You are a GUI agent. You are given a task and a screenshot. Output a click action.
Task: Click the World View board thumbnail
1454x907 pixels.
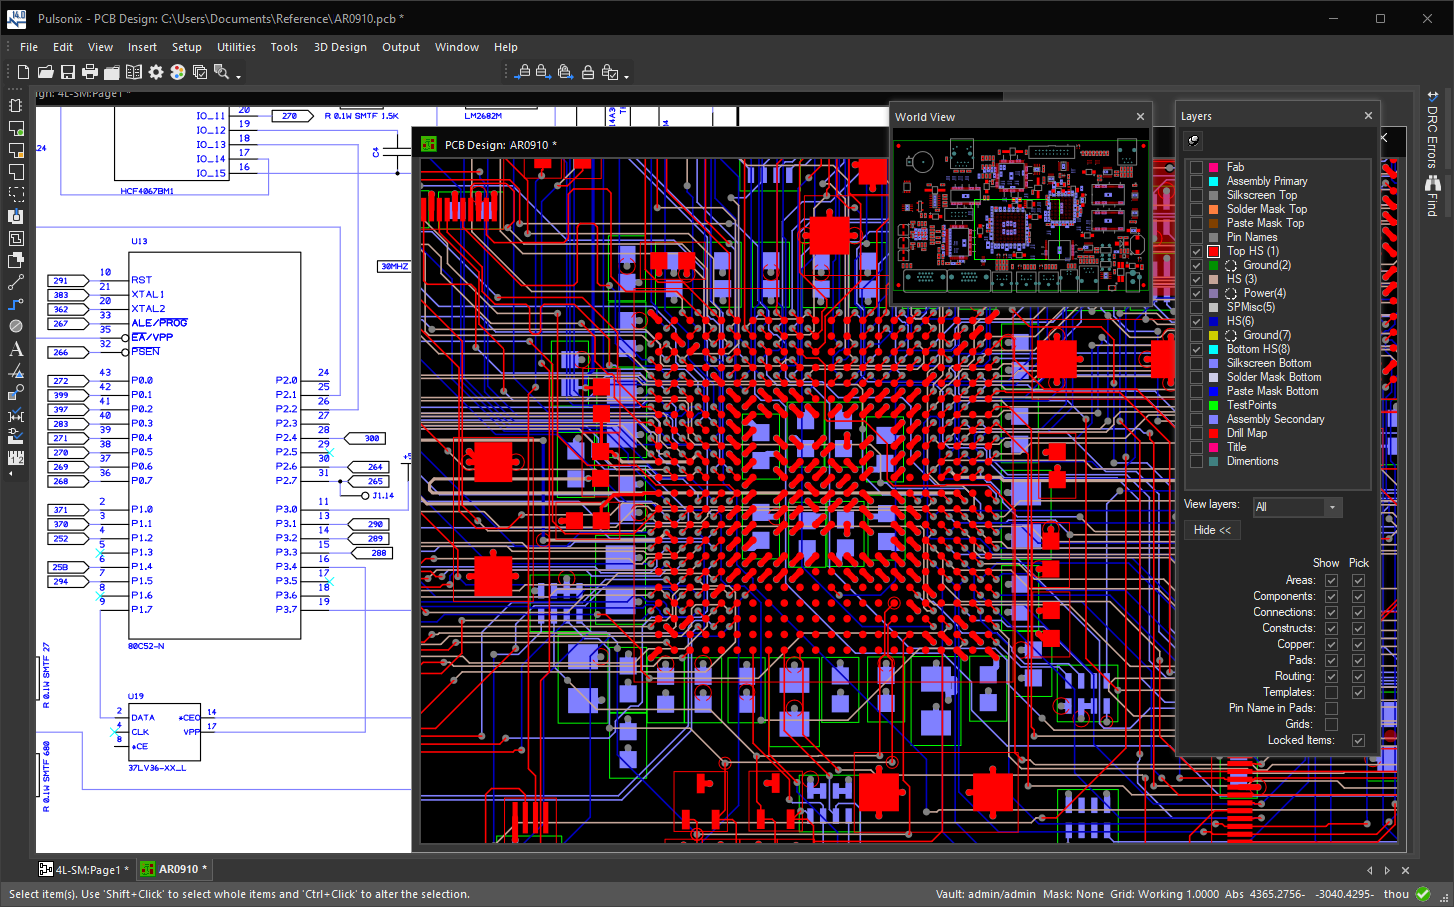[x=1021, y=215]
